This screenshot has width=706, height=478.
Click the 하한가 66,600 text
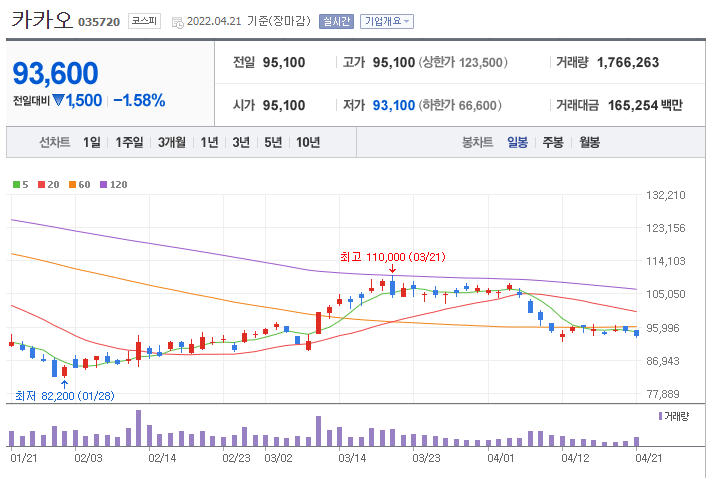pos(460,105)
